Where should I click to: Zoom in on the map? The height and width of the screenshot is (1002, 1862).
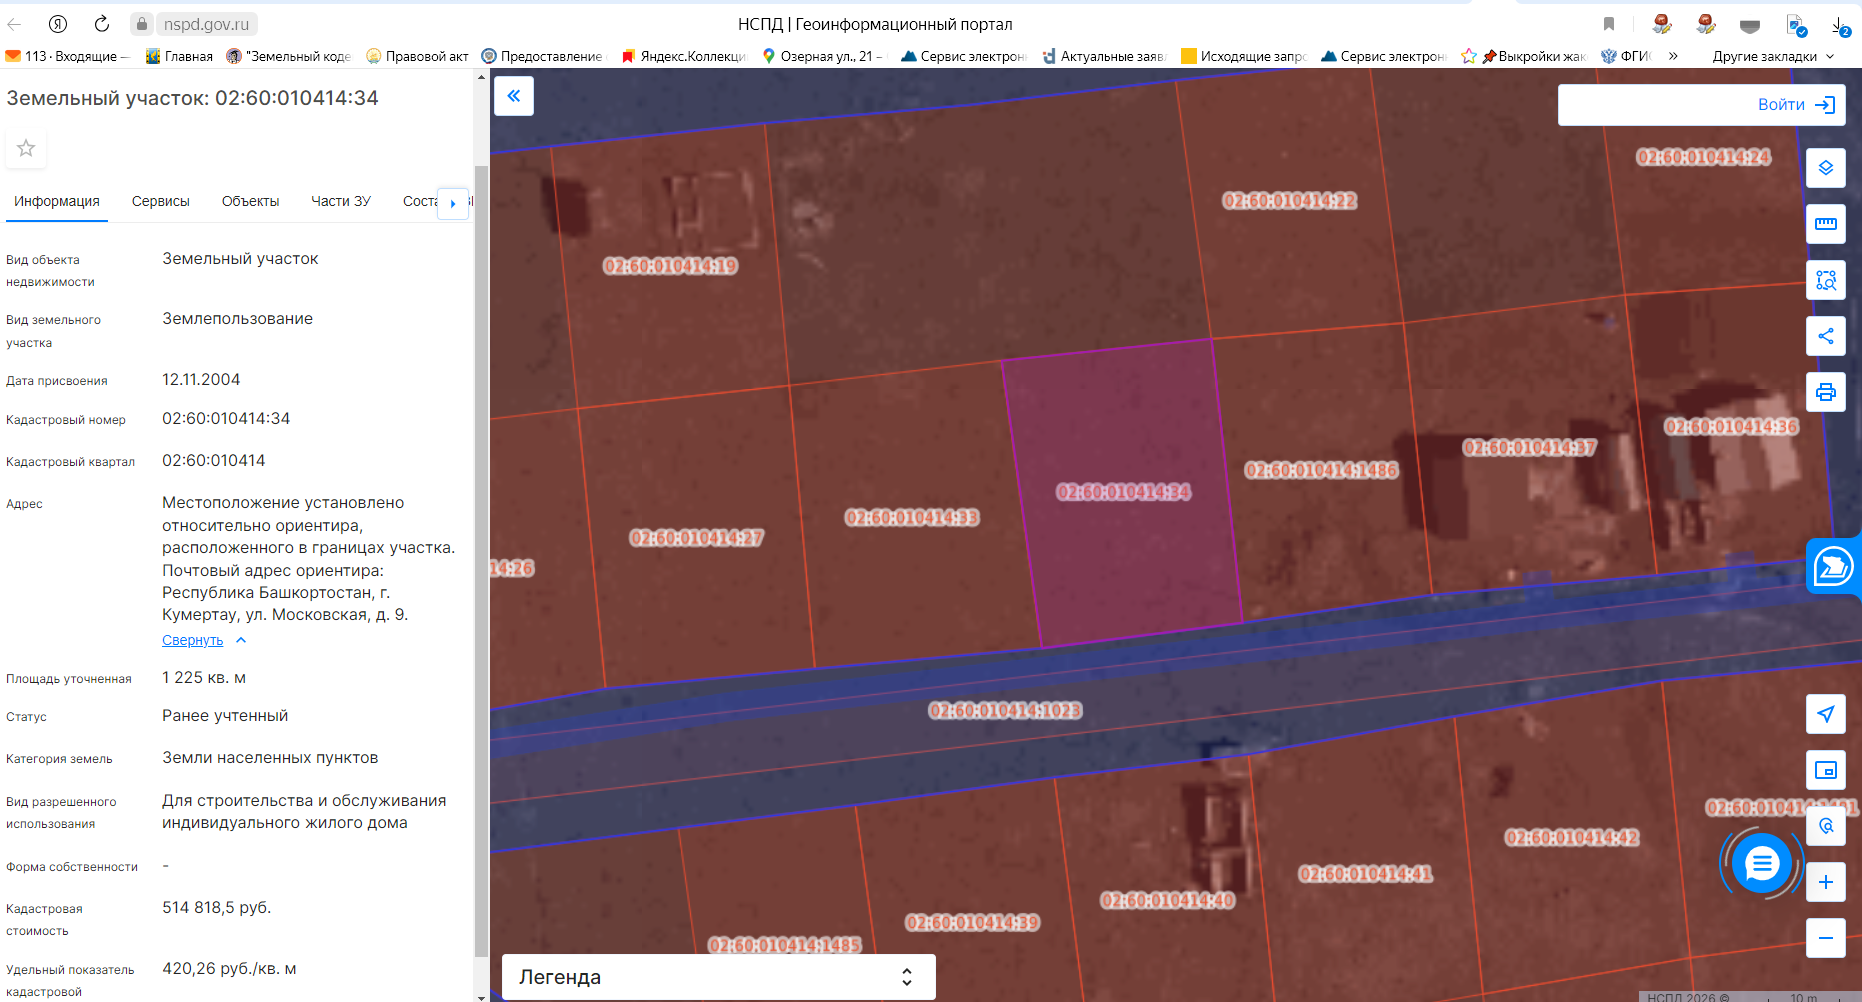pos(1825,882)
